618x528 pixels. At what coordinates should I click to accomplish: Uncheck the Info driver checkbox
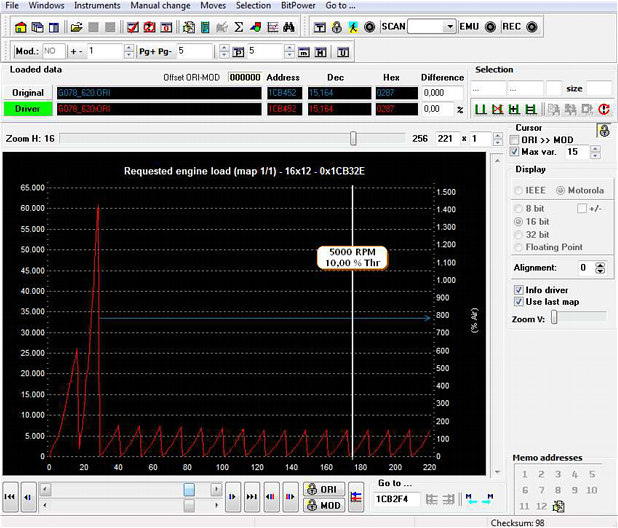click(x=517, y=289)
